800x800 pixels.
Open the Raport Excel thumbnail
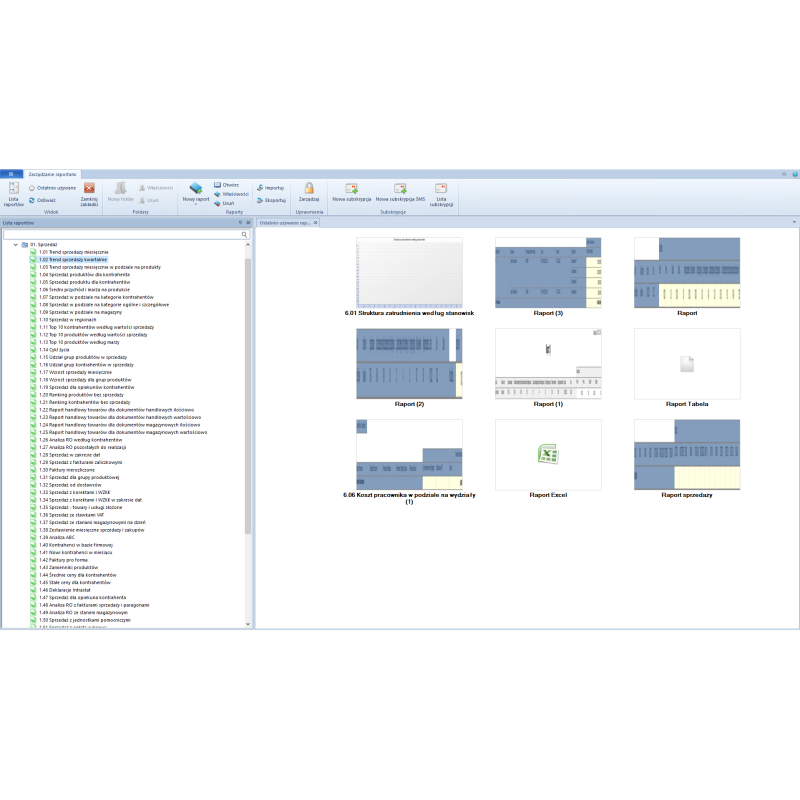pyautogui.click(x=548, y=455)
